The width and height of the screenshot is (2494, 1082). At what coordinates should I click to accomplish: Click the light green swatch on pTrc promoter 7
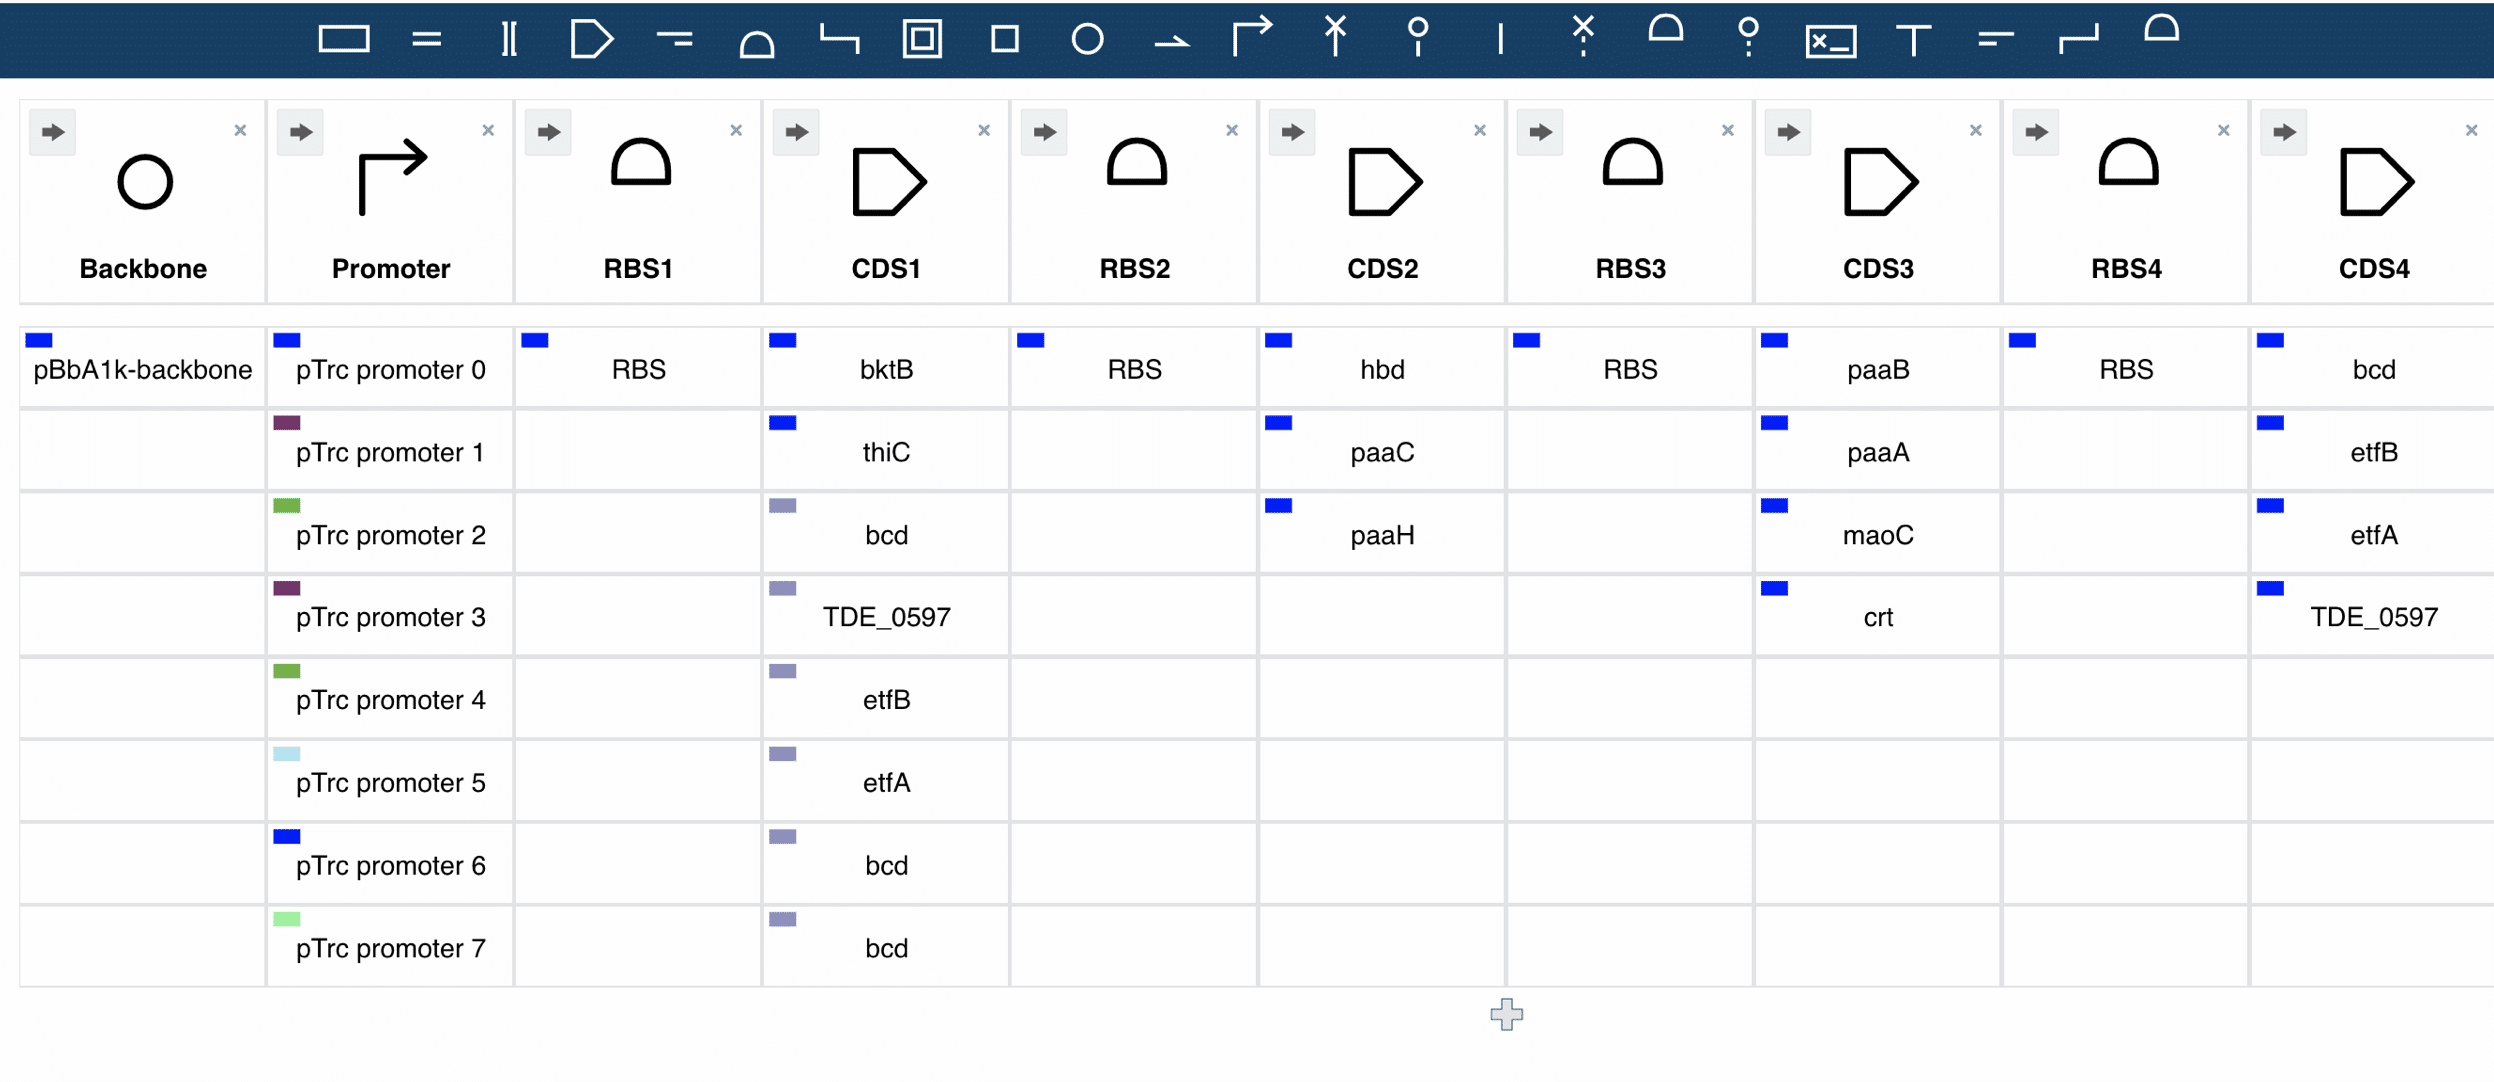(287, 919)
